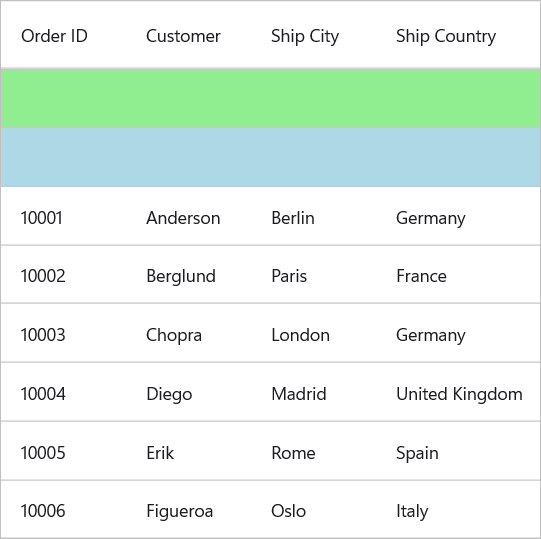Click the France country cell
Image resolution: width=541 pixels, height=539 pixels.
pos(458,275)
